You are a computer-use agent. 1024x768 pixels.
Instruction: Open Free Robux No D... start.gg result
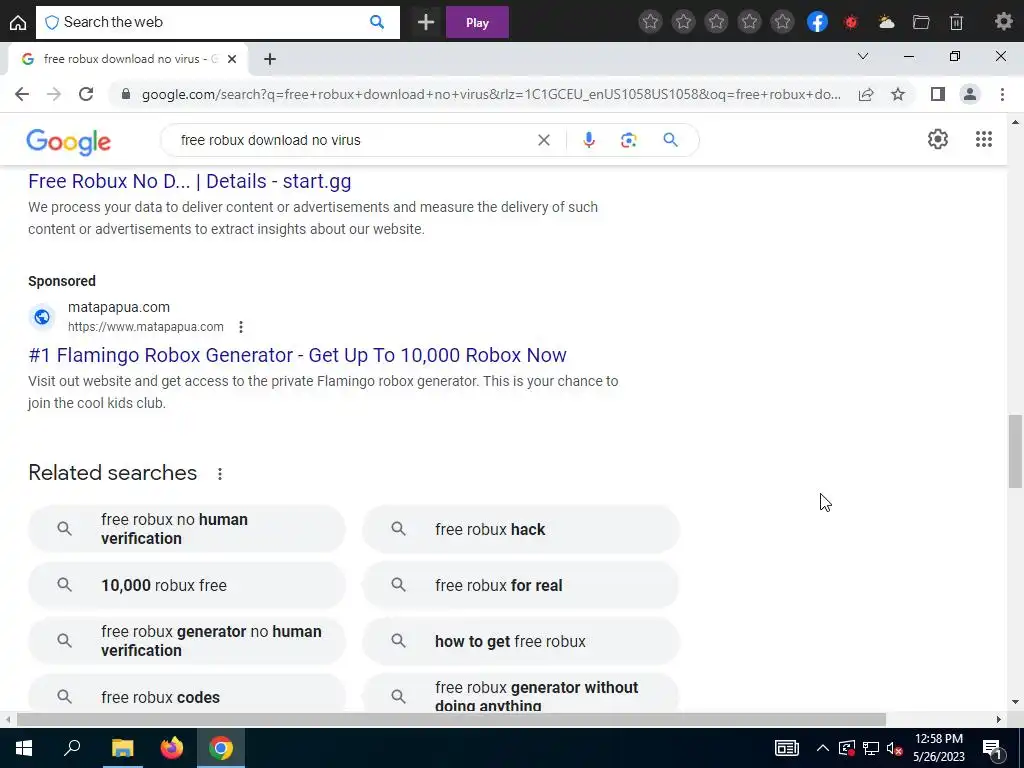189,181
